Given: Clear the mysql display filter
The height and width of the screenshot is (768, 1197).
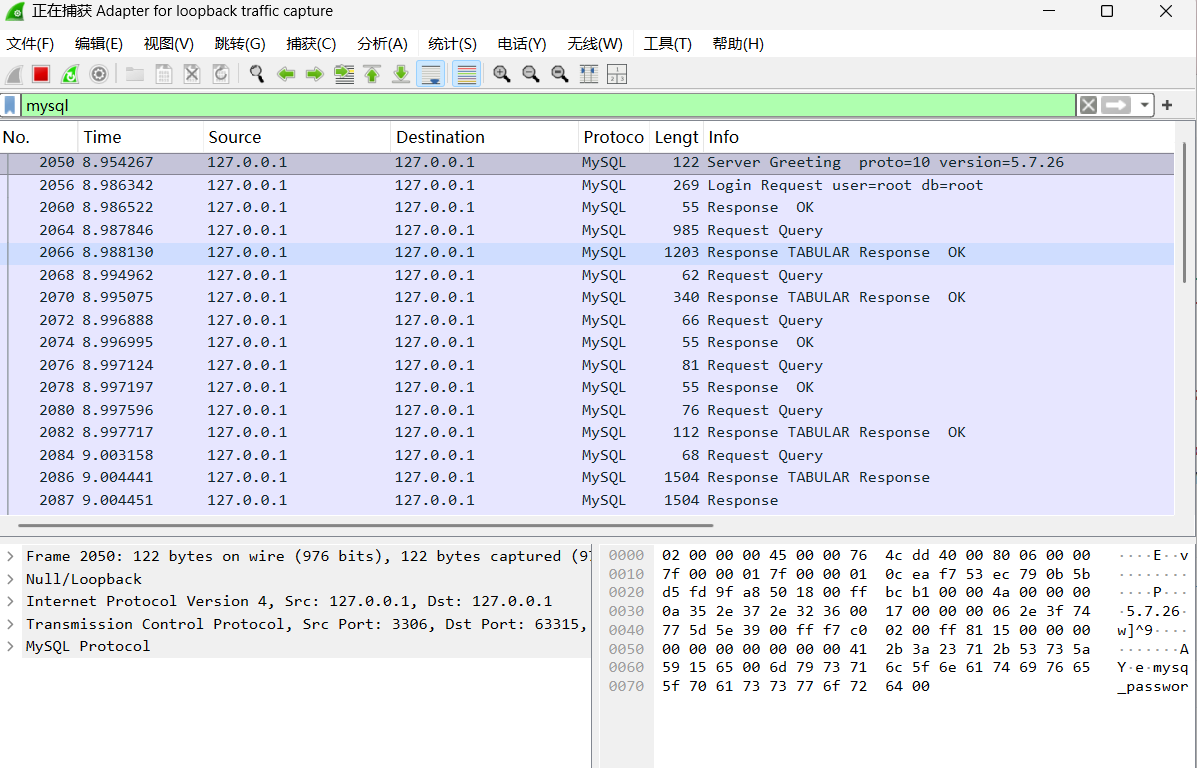Looking at the screenshot, I should [x=1088, y=105].
